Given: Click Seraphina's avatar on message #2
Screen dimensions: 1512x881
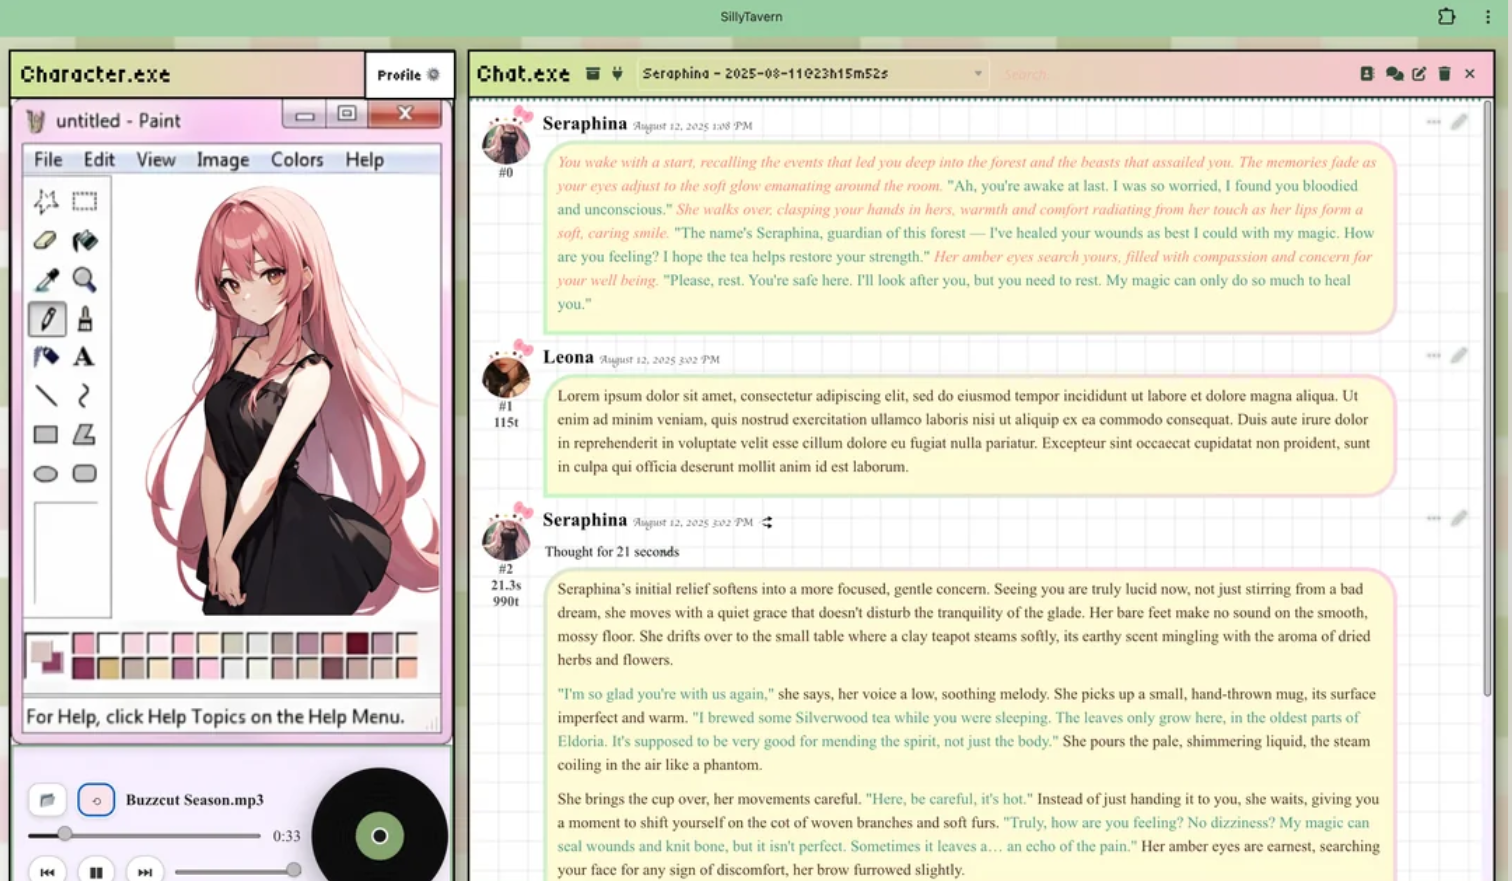Looking at the screenshot, I should (506, 537).
